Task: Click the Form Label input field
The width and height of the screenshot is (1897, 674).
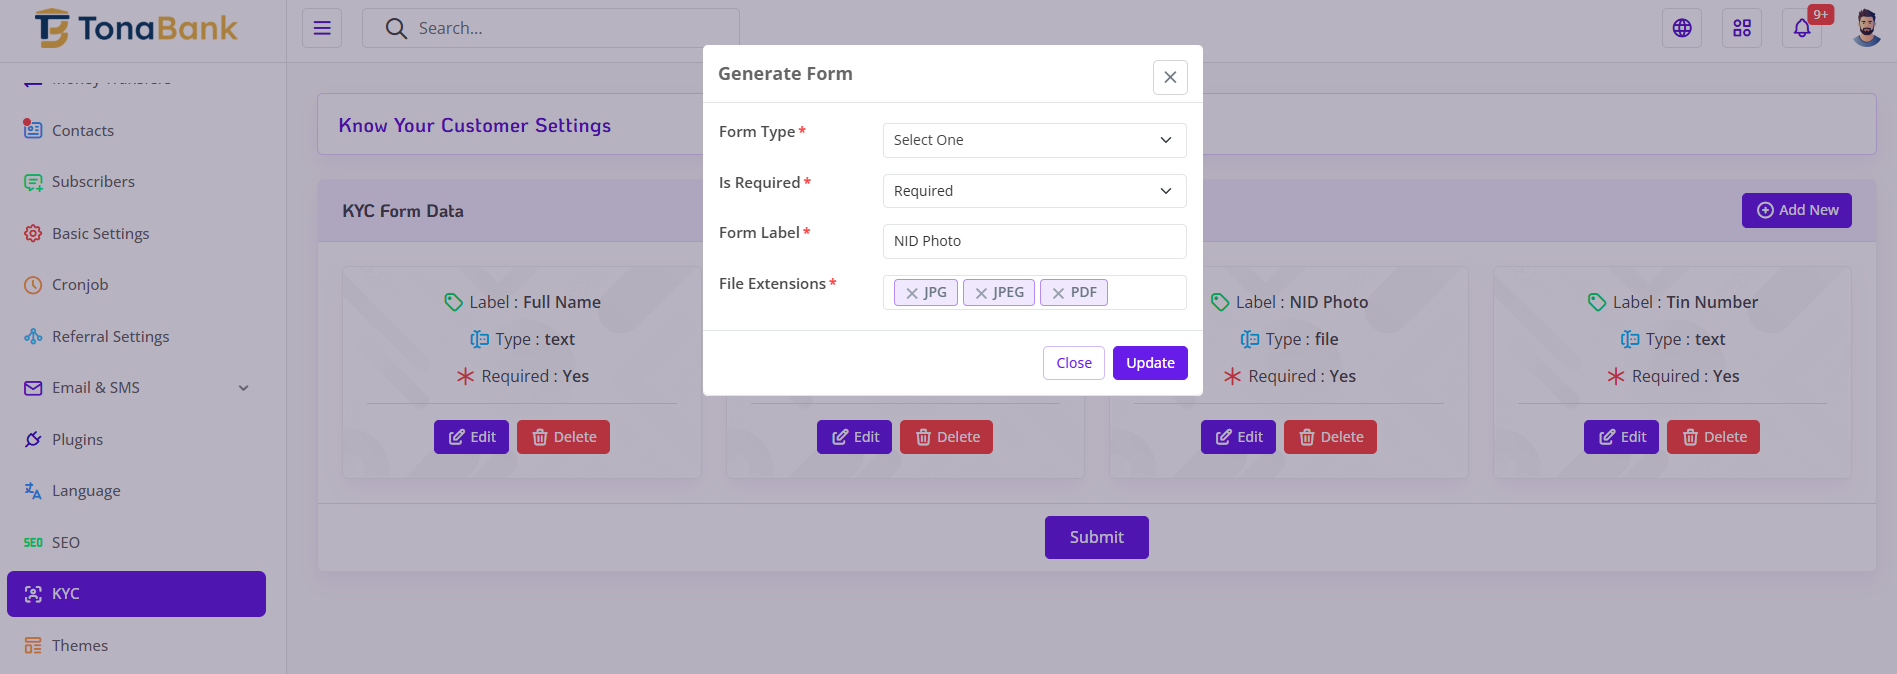Action: click(x=1034, y=241)
